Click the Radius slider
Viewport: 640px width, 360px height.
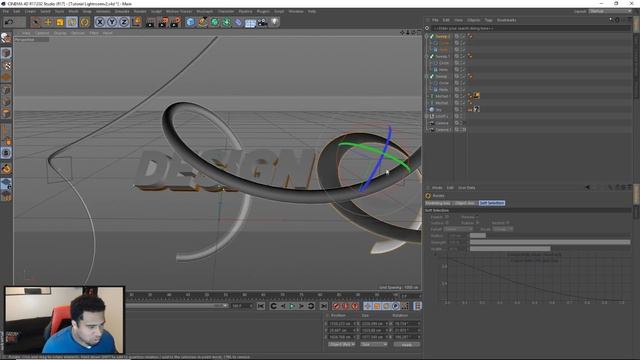550,236
